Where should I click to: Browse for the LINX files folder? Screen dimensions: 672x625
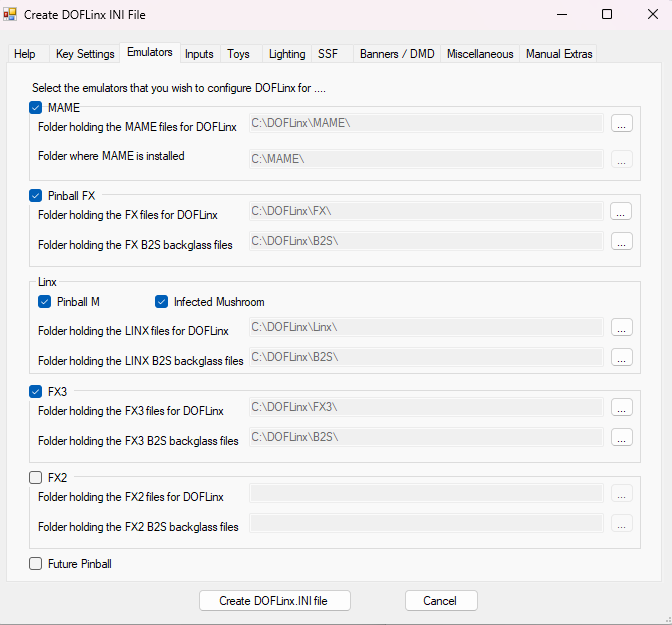(621, 328)
